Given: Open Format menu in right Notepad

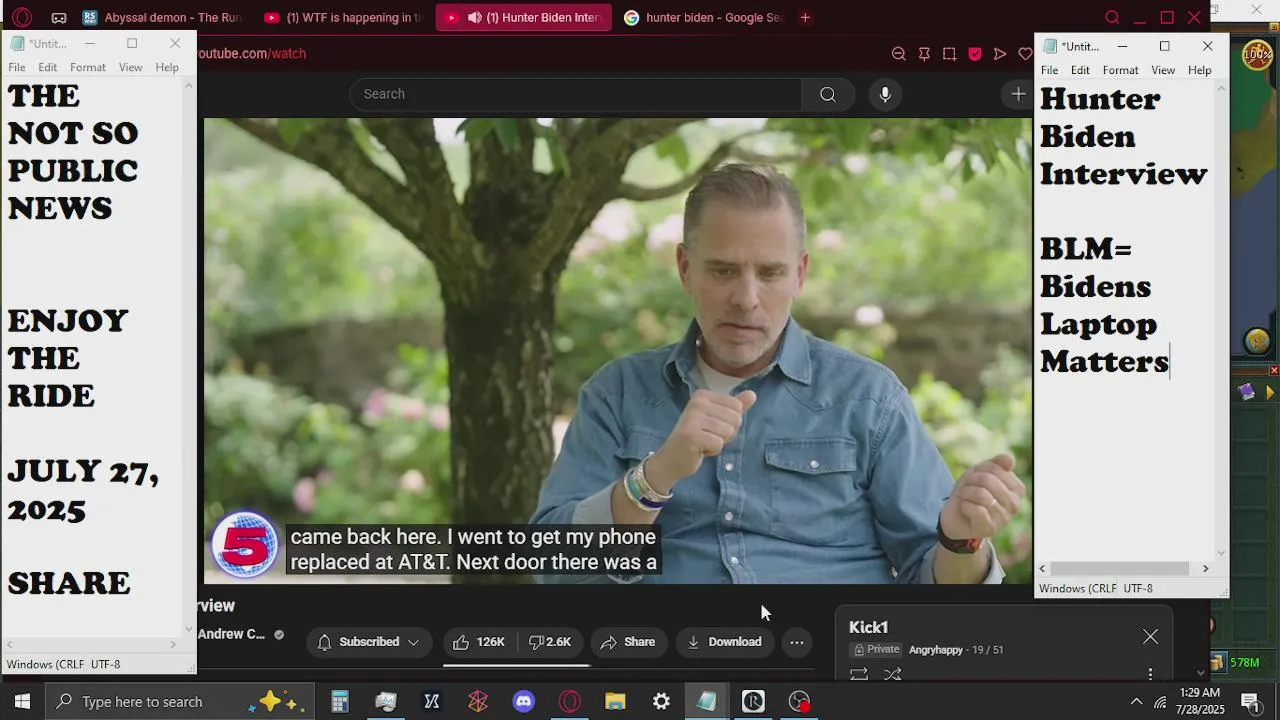Looking at the screenshot, I should [x=1120, y=70].
